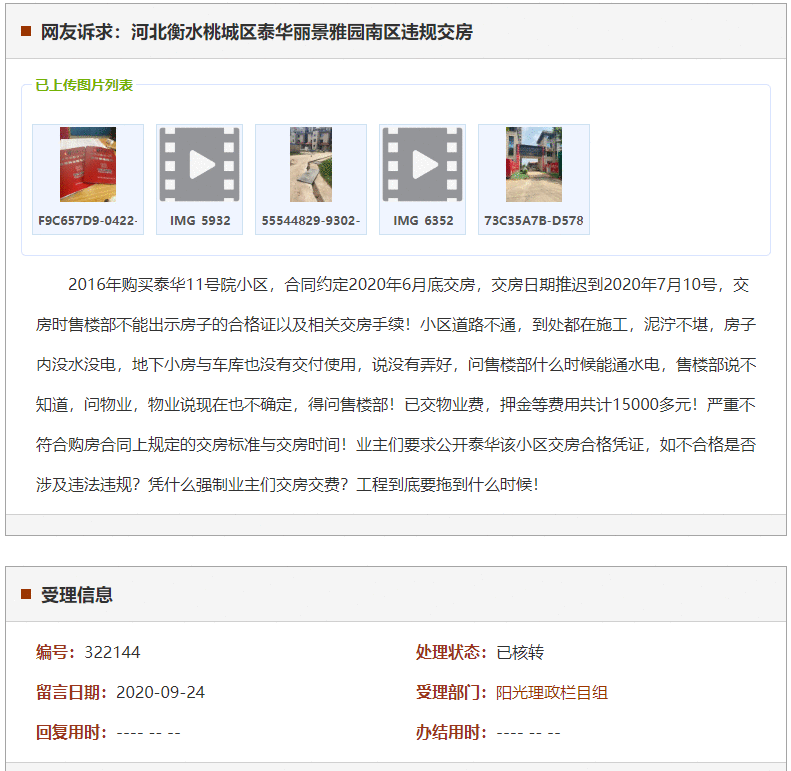Click the complaint title about 泰华丽景雅园南区
This screenshot has width=791, height=771.
tap(256, 32)
